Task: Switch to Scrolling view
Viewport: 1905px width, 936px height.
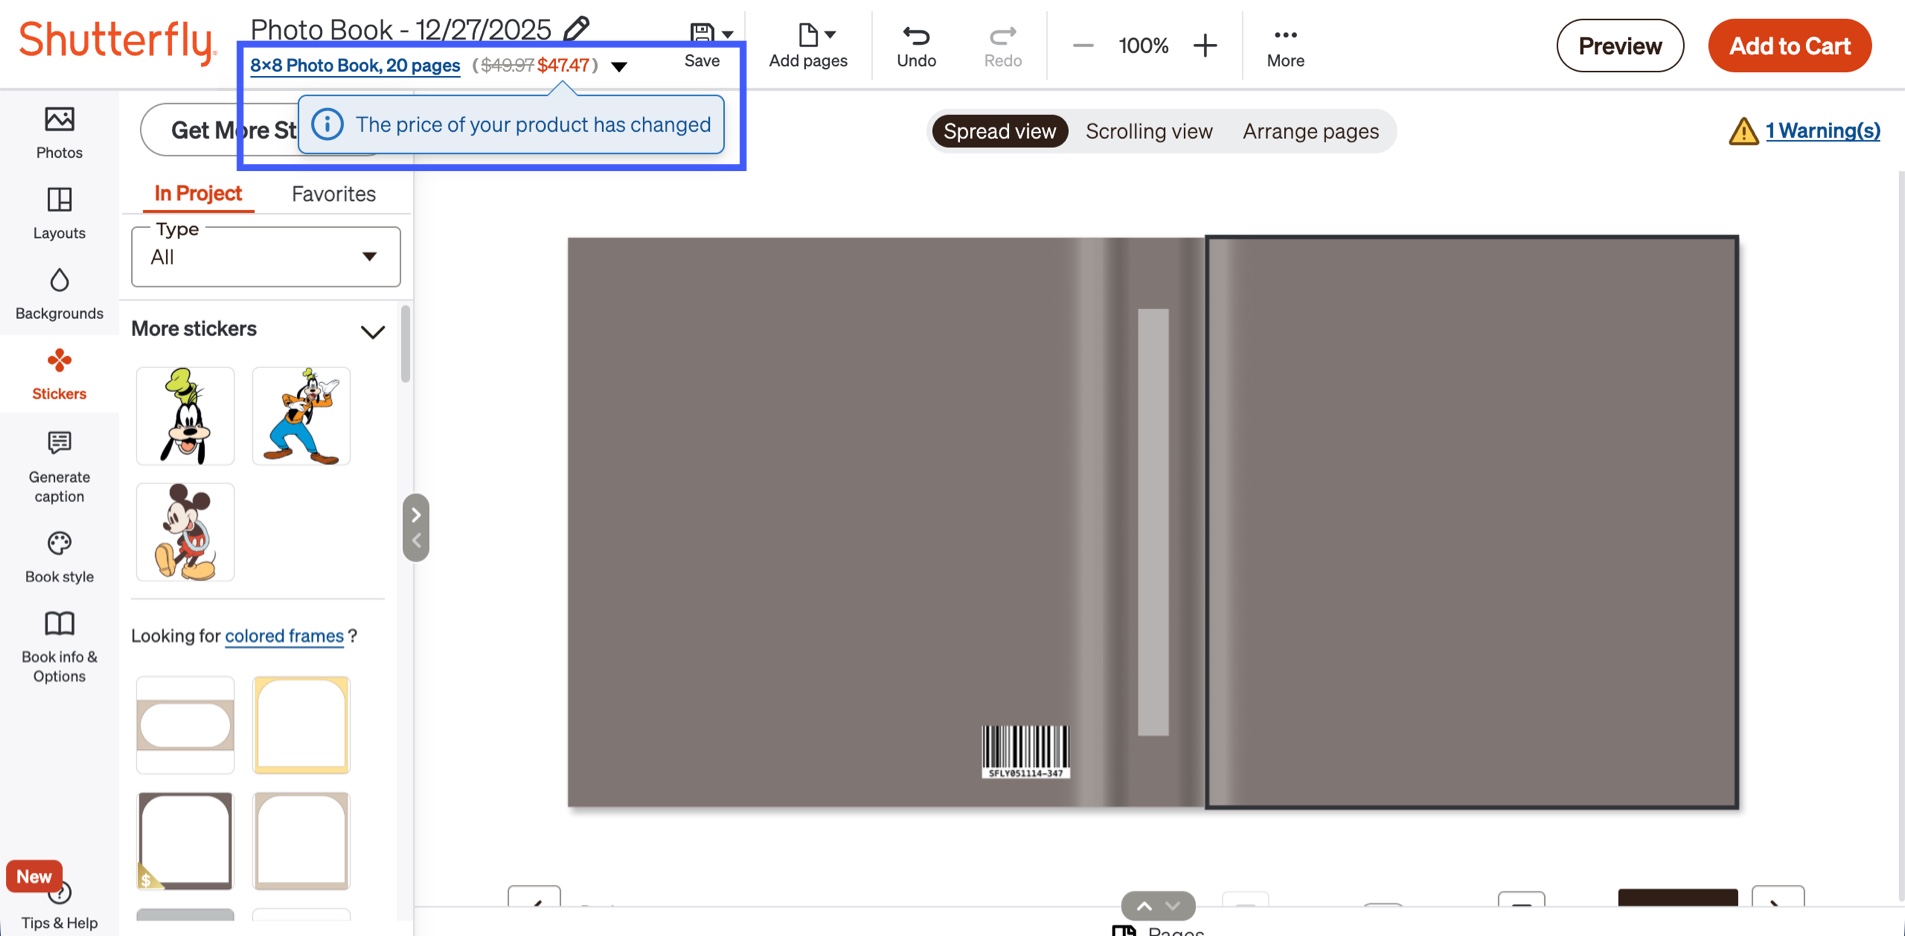Action: pos(1149,131)
